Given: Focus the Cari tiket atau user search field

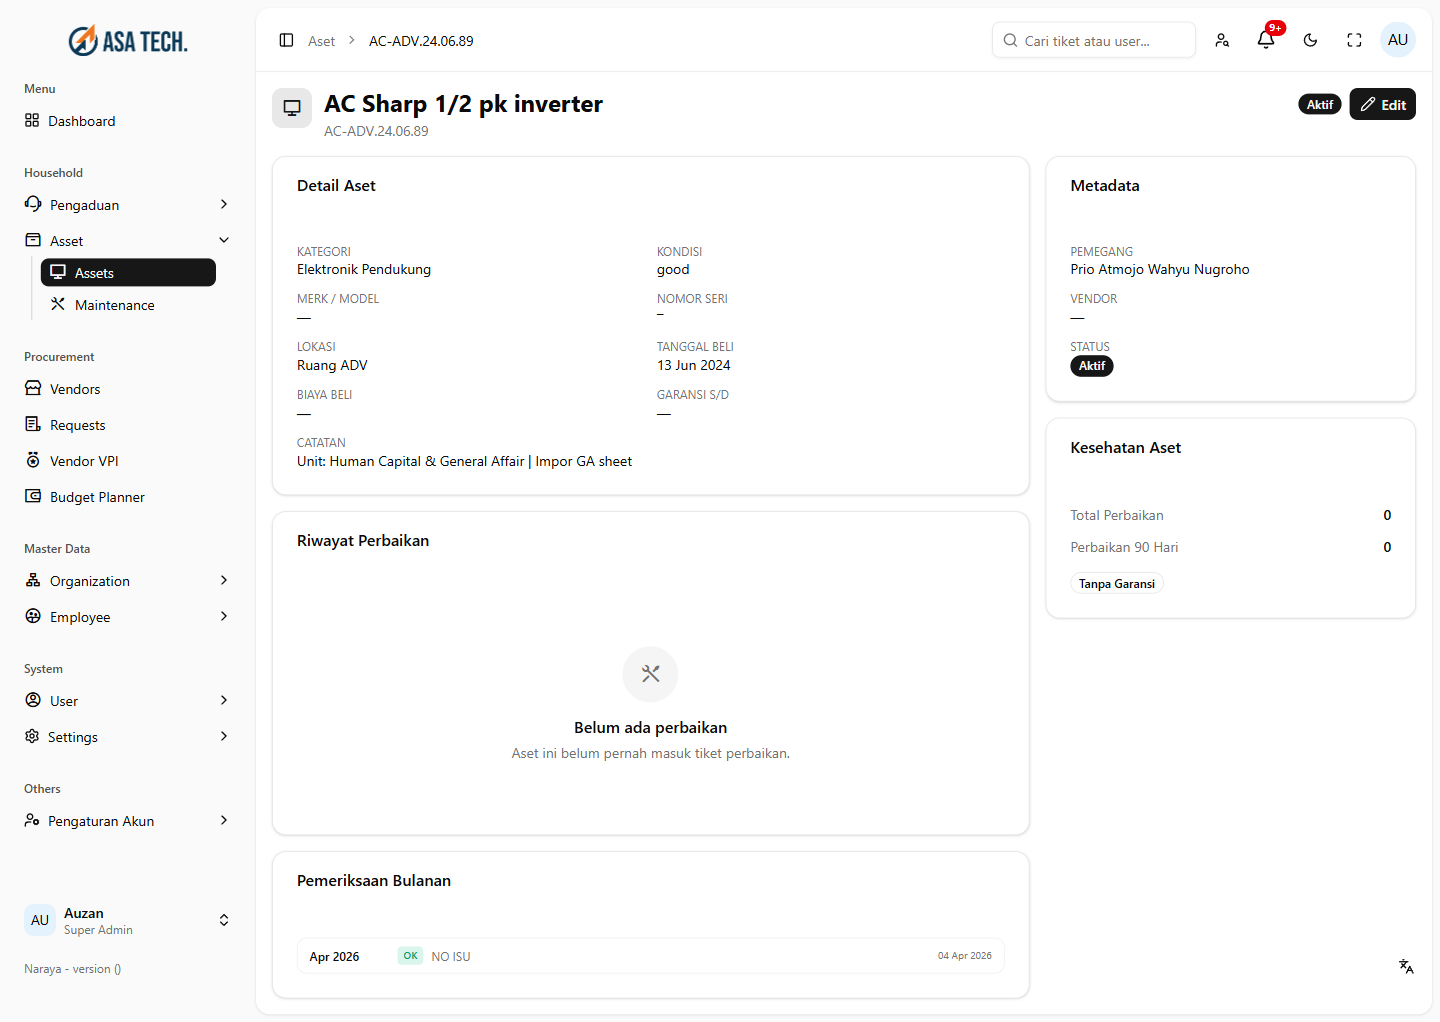Looking at the screenshot, I should pyautogui.click(x=1094, y=40).
